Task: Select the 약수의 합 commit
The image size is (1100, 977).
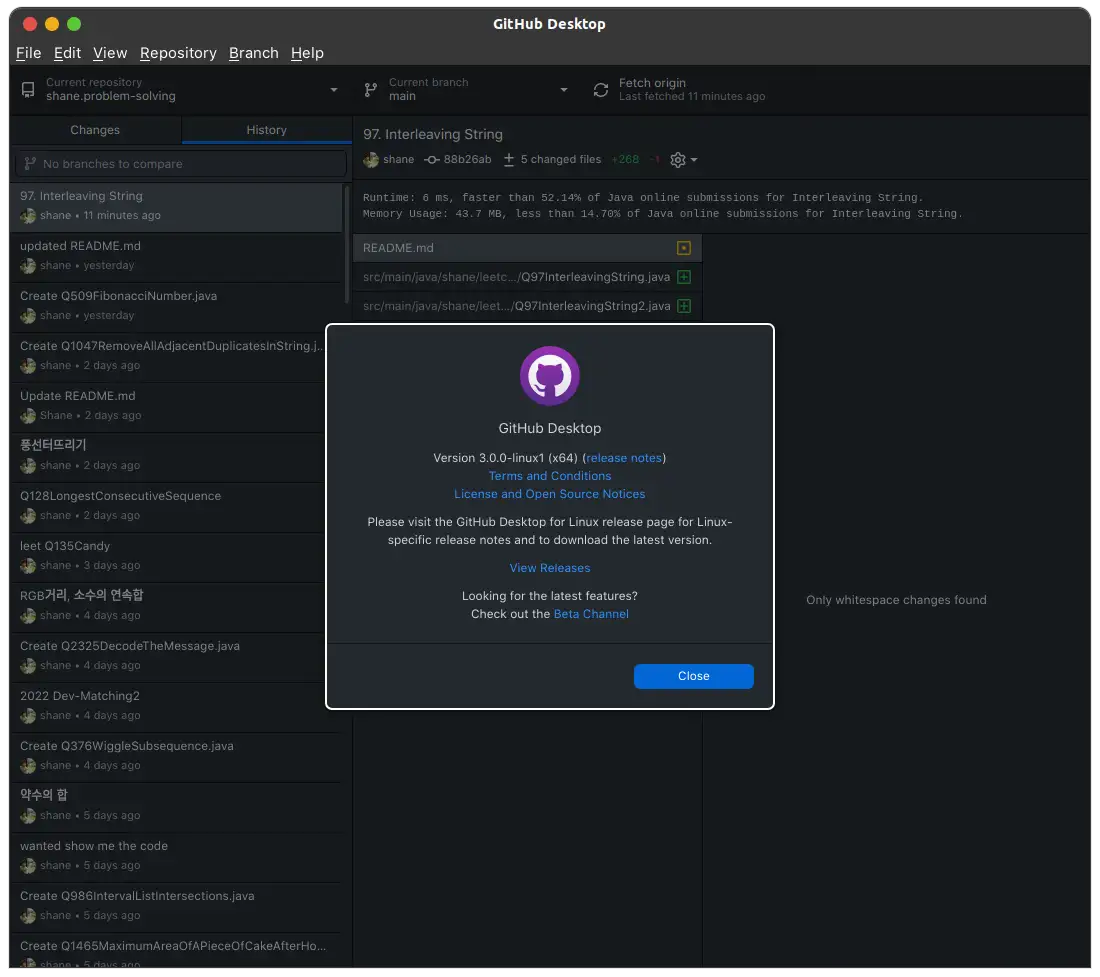Action: click(175, 807)
